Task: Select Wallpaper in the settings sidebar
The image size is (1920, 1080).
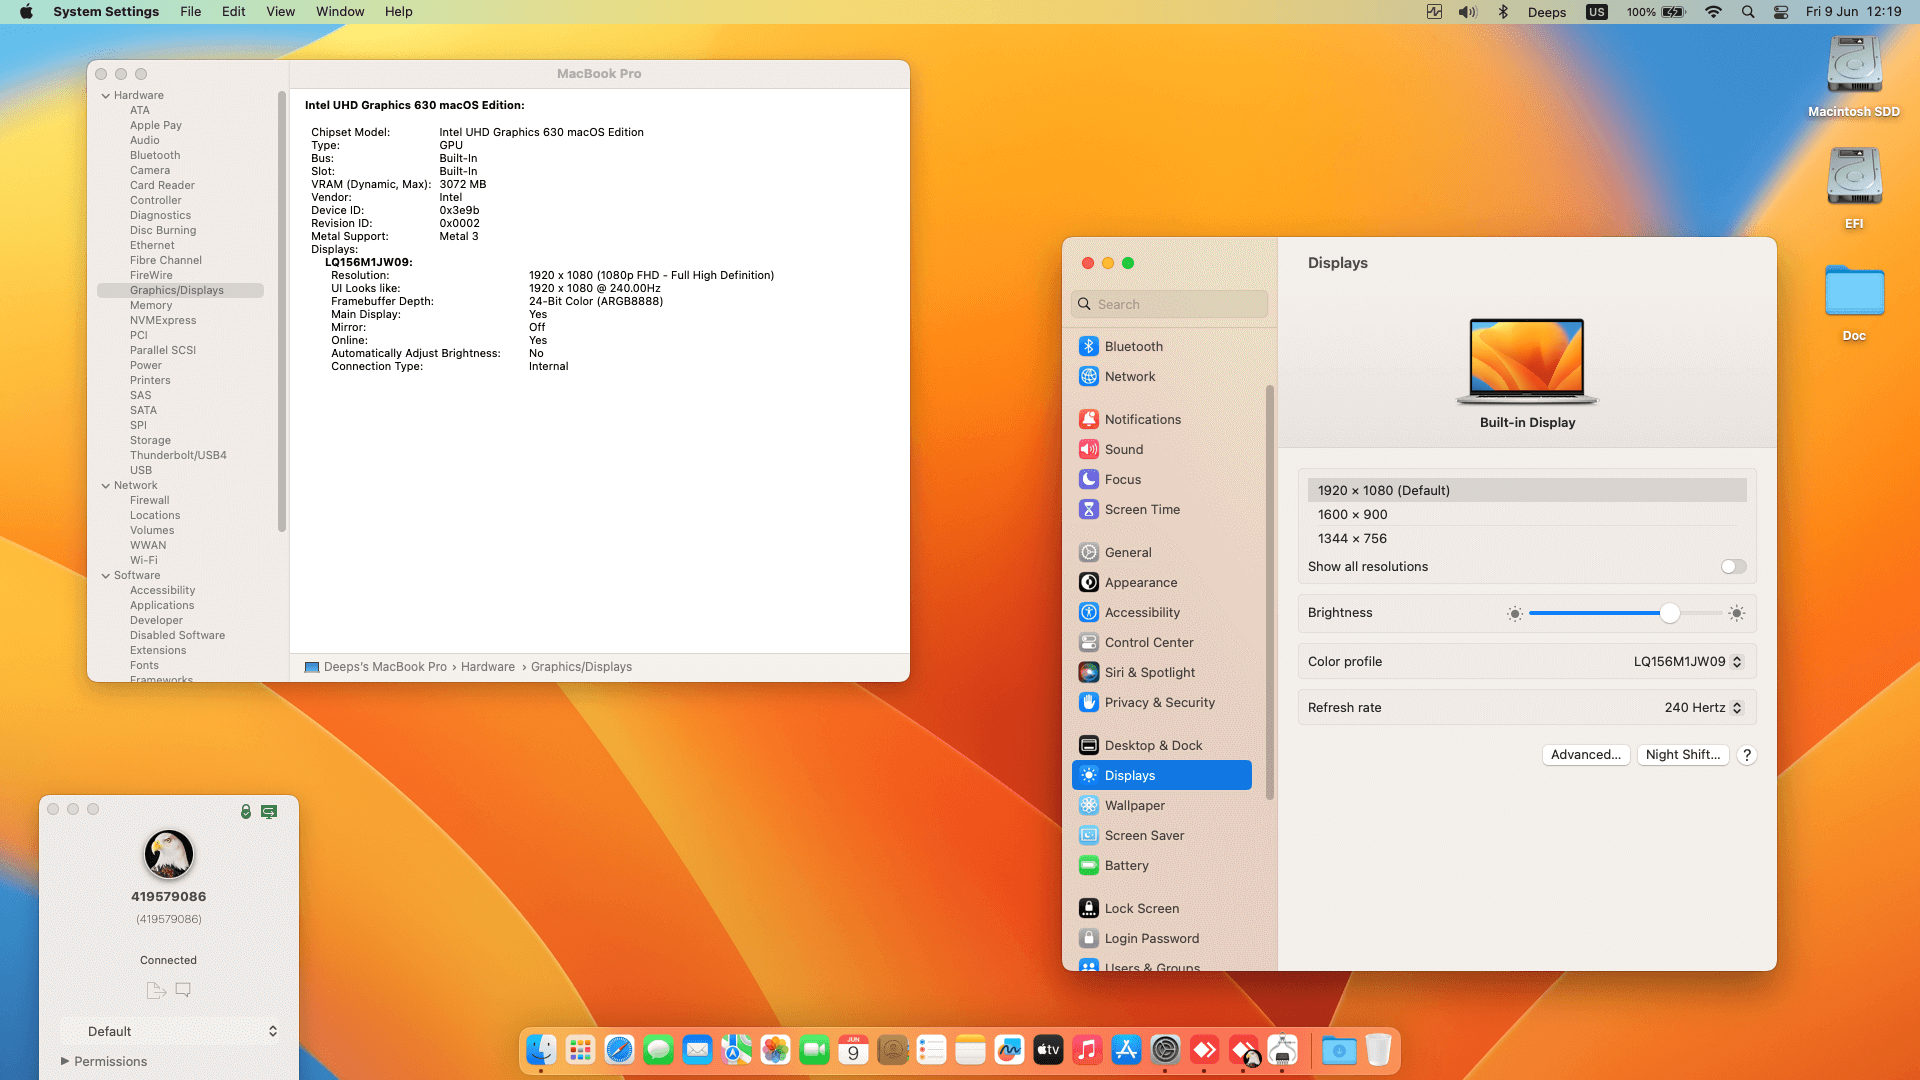Action: pyautogui.click(x=1134, y=805)
